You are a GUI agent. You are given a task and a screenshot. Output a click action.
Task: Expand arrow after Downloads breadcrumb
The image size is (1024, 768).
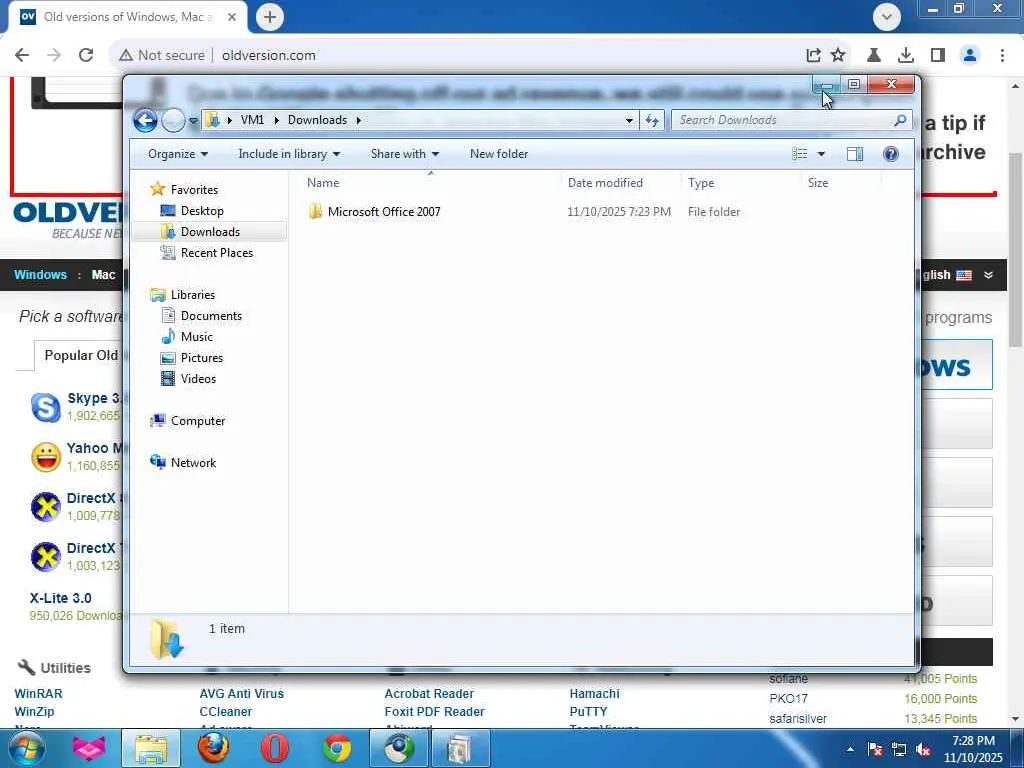click(359, 120)
